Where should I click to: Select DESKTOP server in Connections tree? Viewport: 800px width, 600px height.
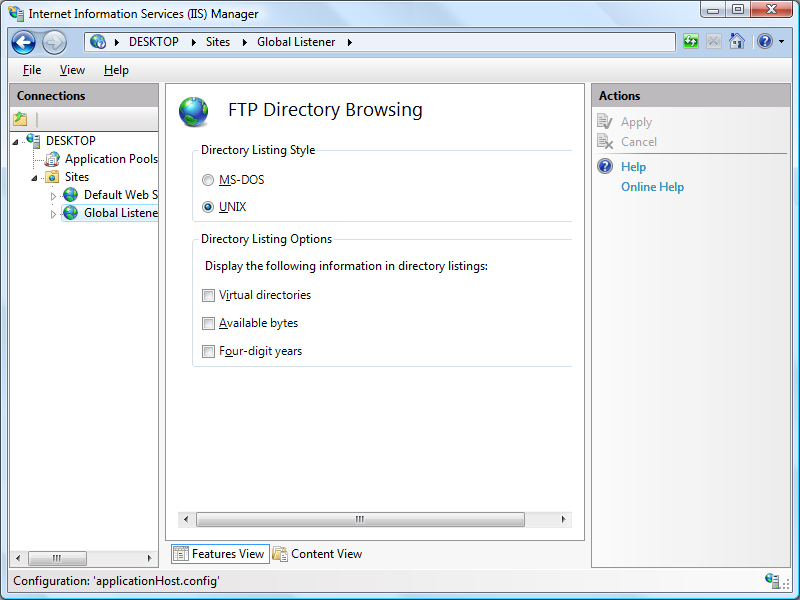click(x=71, y=141)
